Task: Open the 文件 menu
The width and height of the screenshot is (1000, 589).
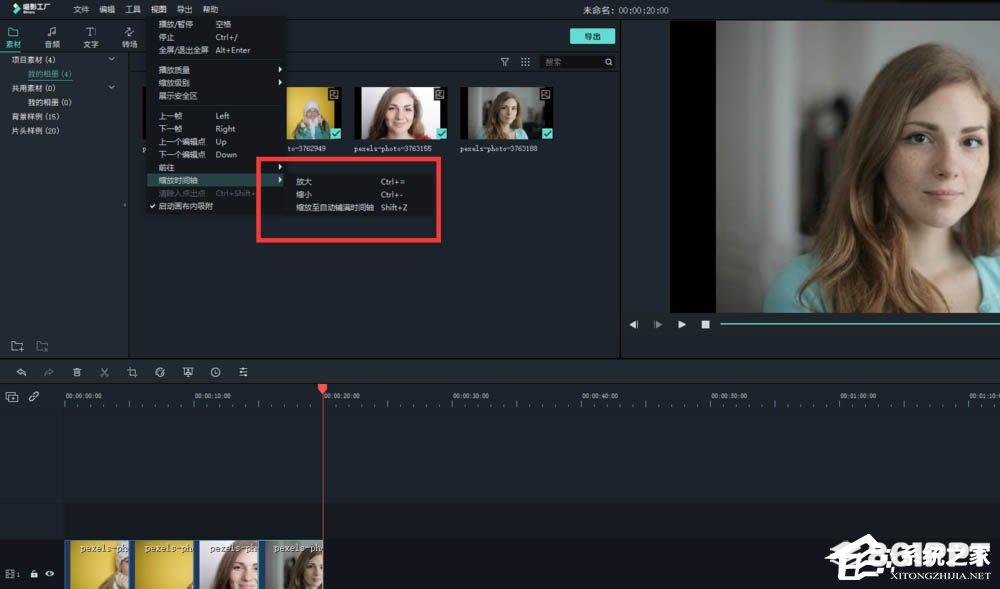Action: click(81, 10)
